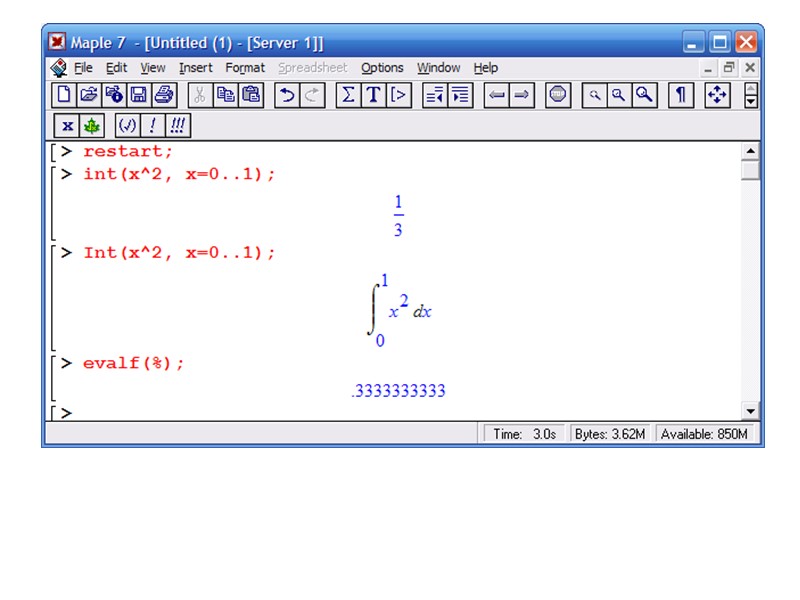Screen dimensions: 800x600
Task: Set the largest zoom magnifier
Action: coord(644,95)
